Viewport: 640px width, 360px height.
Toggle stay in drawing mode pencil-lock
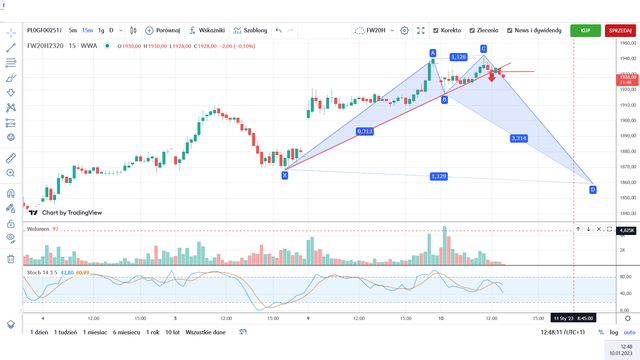pyautogui.click(x=11, y=209)
